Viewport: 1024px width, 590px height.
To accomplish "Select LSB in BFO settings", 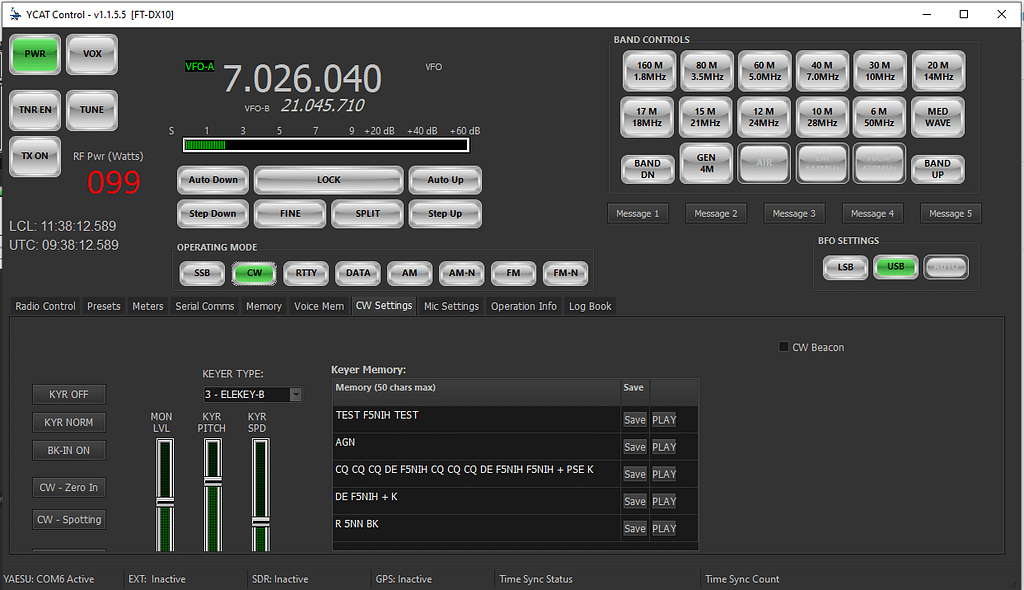I will tap(845, 267).
